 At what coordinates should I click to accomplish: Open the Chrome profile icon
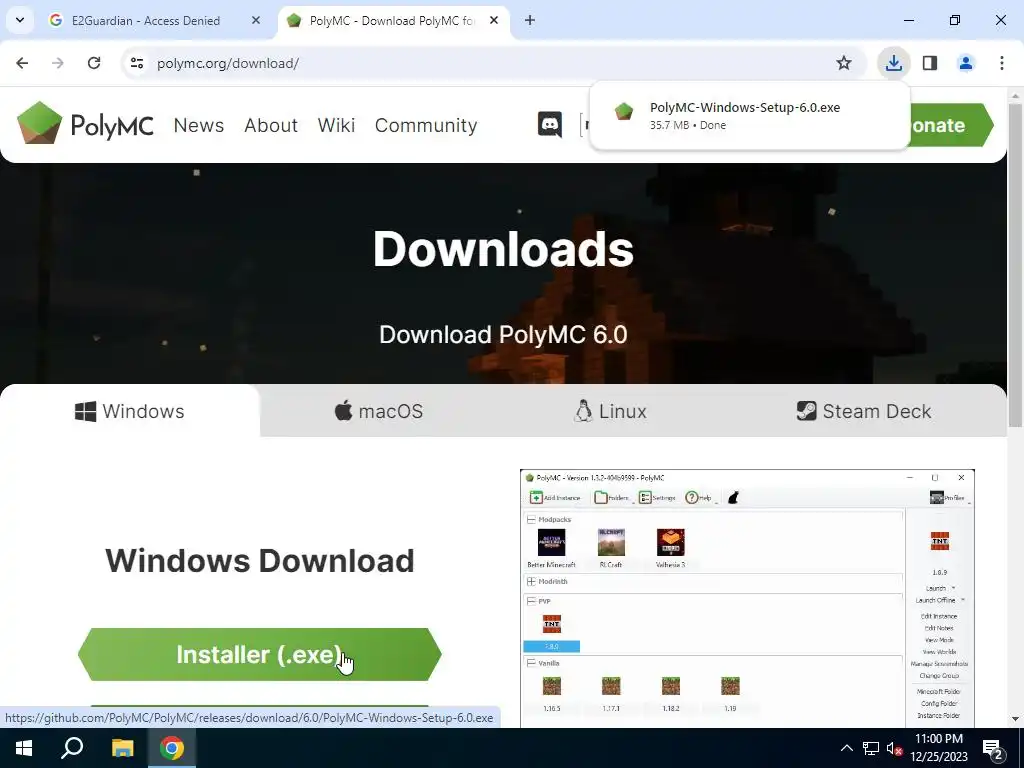[965, 63]
